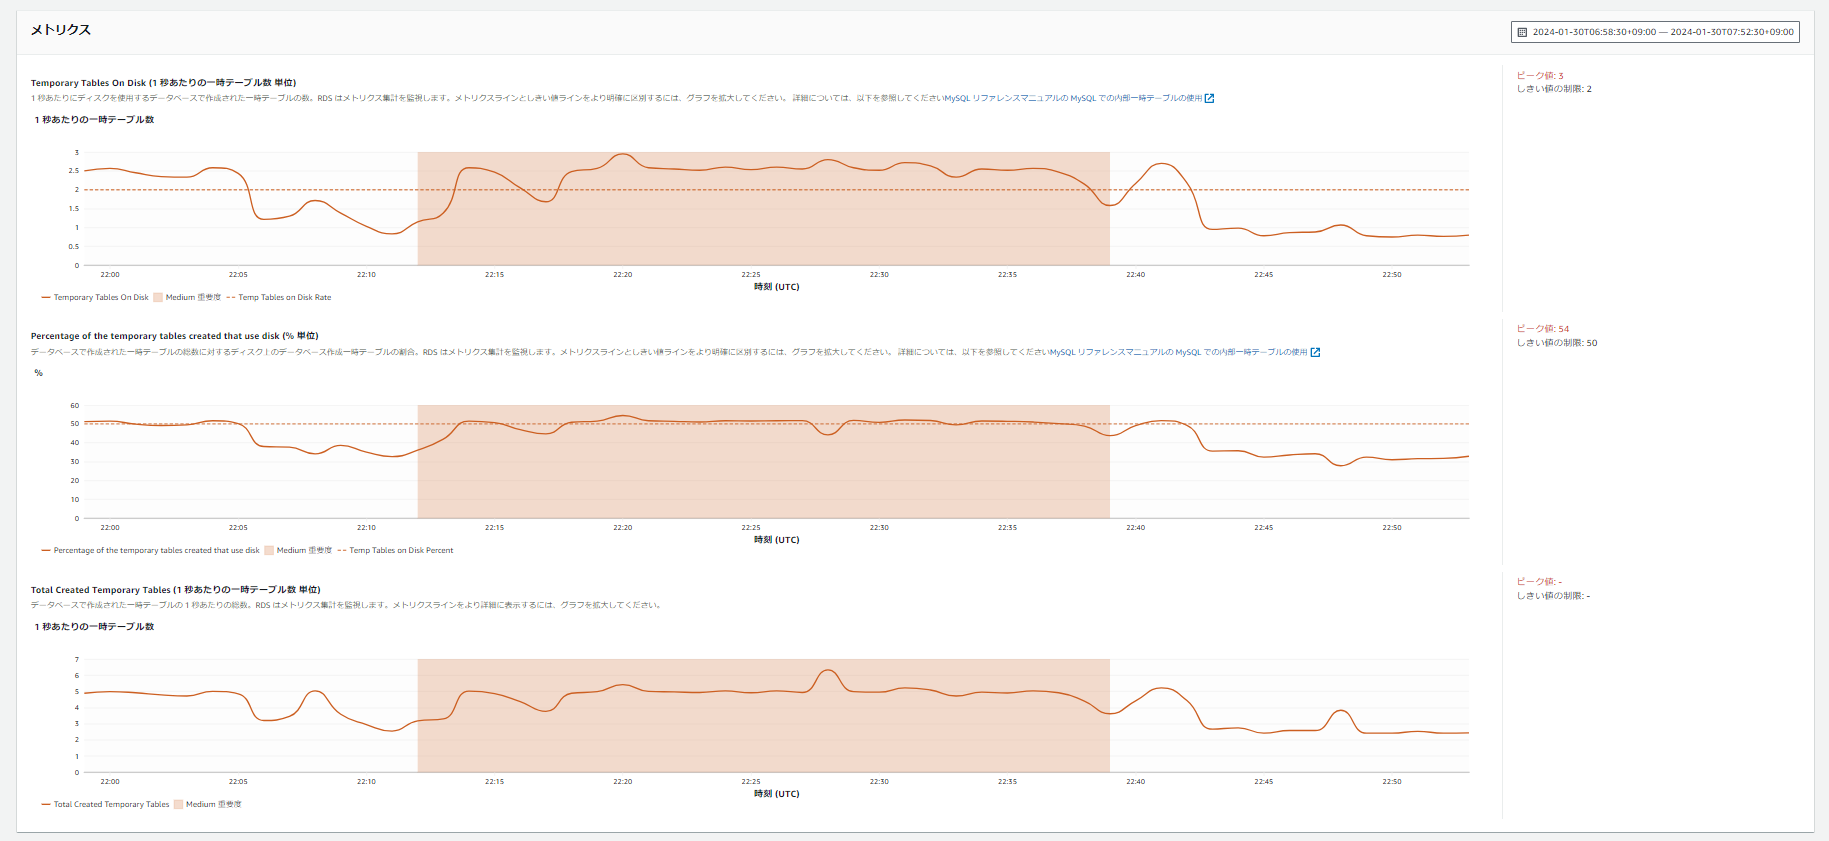1829x841 pixels.
Task: Click the Temporary Tables On Disk legend entry
Action: click(x=95, y=297)
